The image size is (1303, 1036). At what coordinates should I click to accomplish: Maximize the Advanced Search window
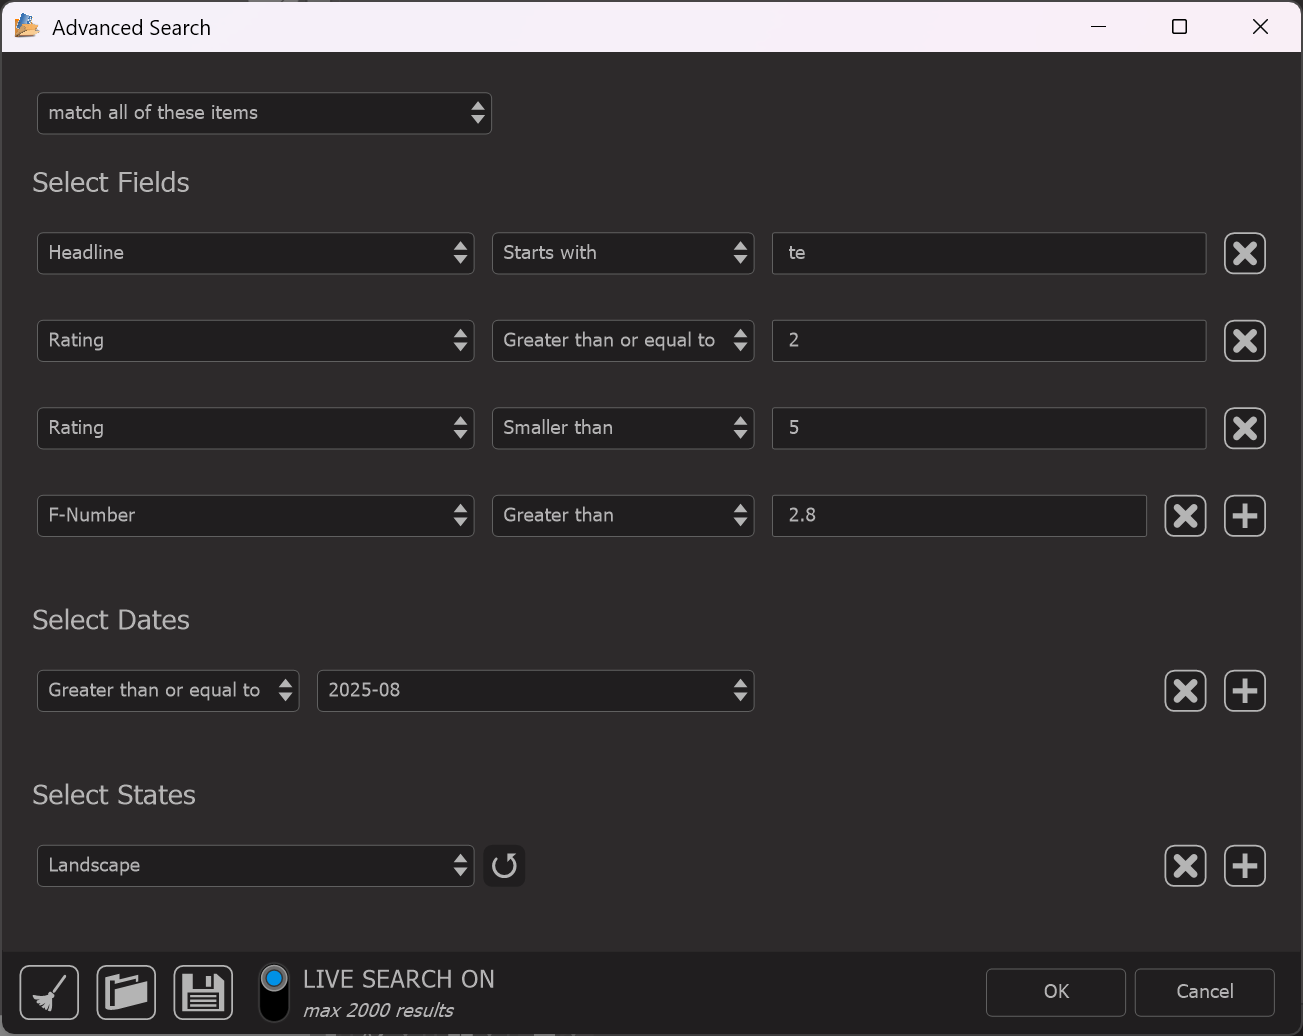1179,27
